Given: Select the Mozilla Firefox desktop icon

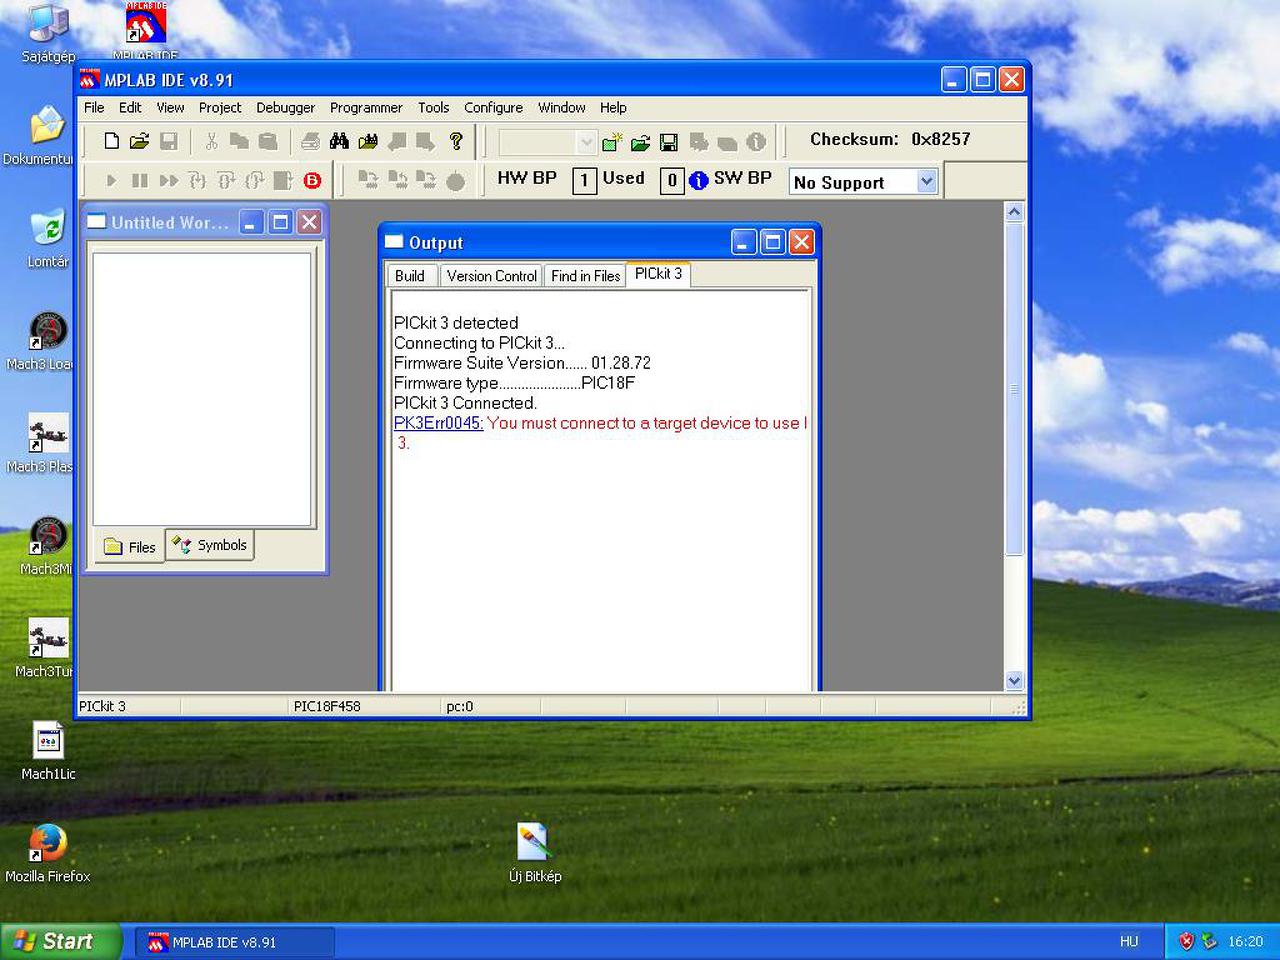Looking at the screenshot, I should click(47, 855).
